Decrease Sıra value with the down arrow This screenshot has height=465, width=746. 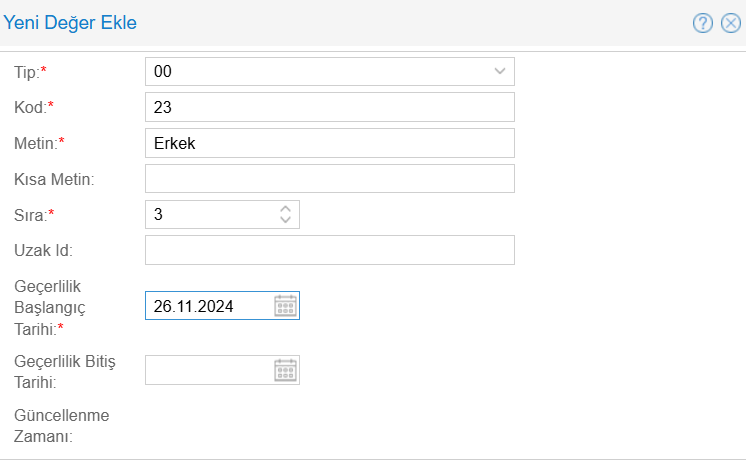pyautogui.click(x=286, y=220)
